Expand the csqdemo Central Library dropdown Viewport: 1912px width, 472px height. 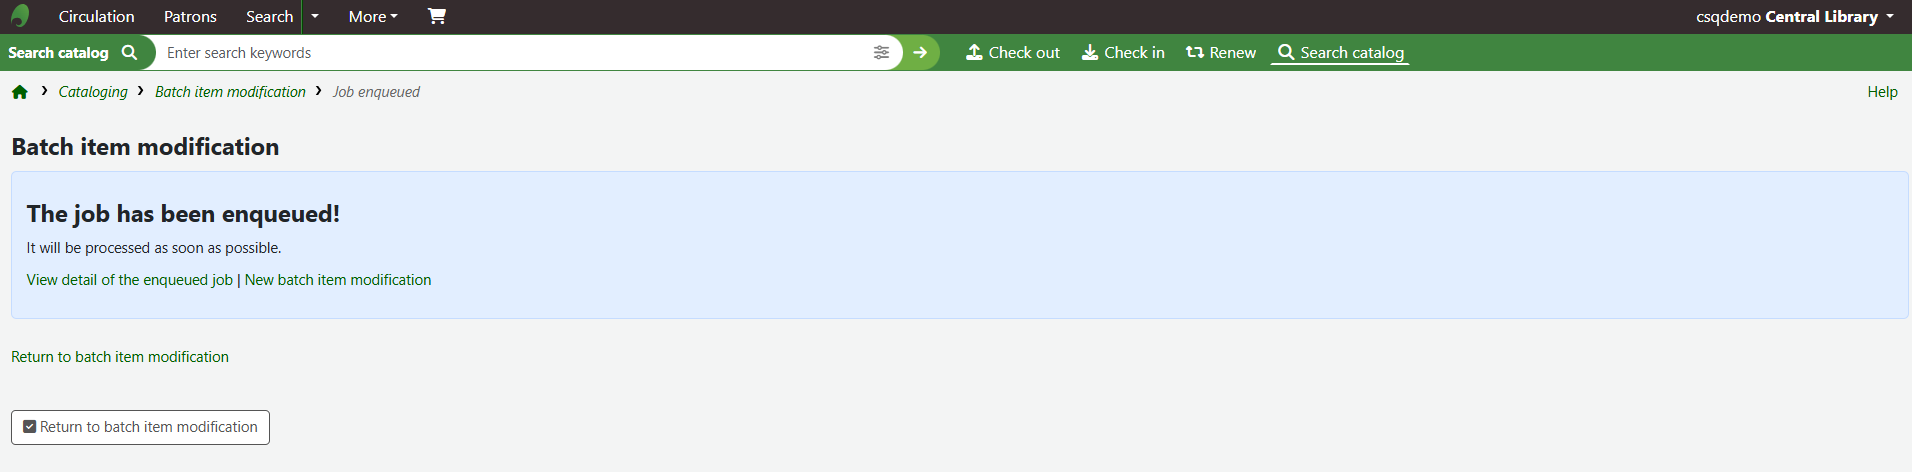click(x=1795, y=16)
